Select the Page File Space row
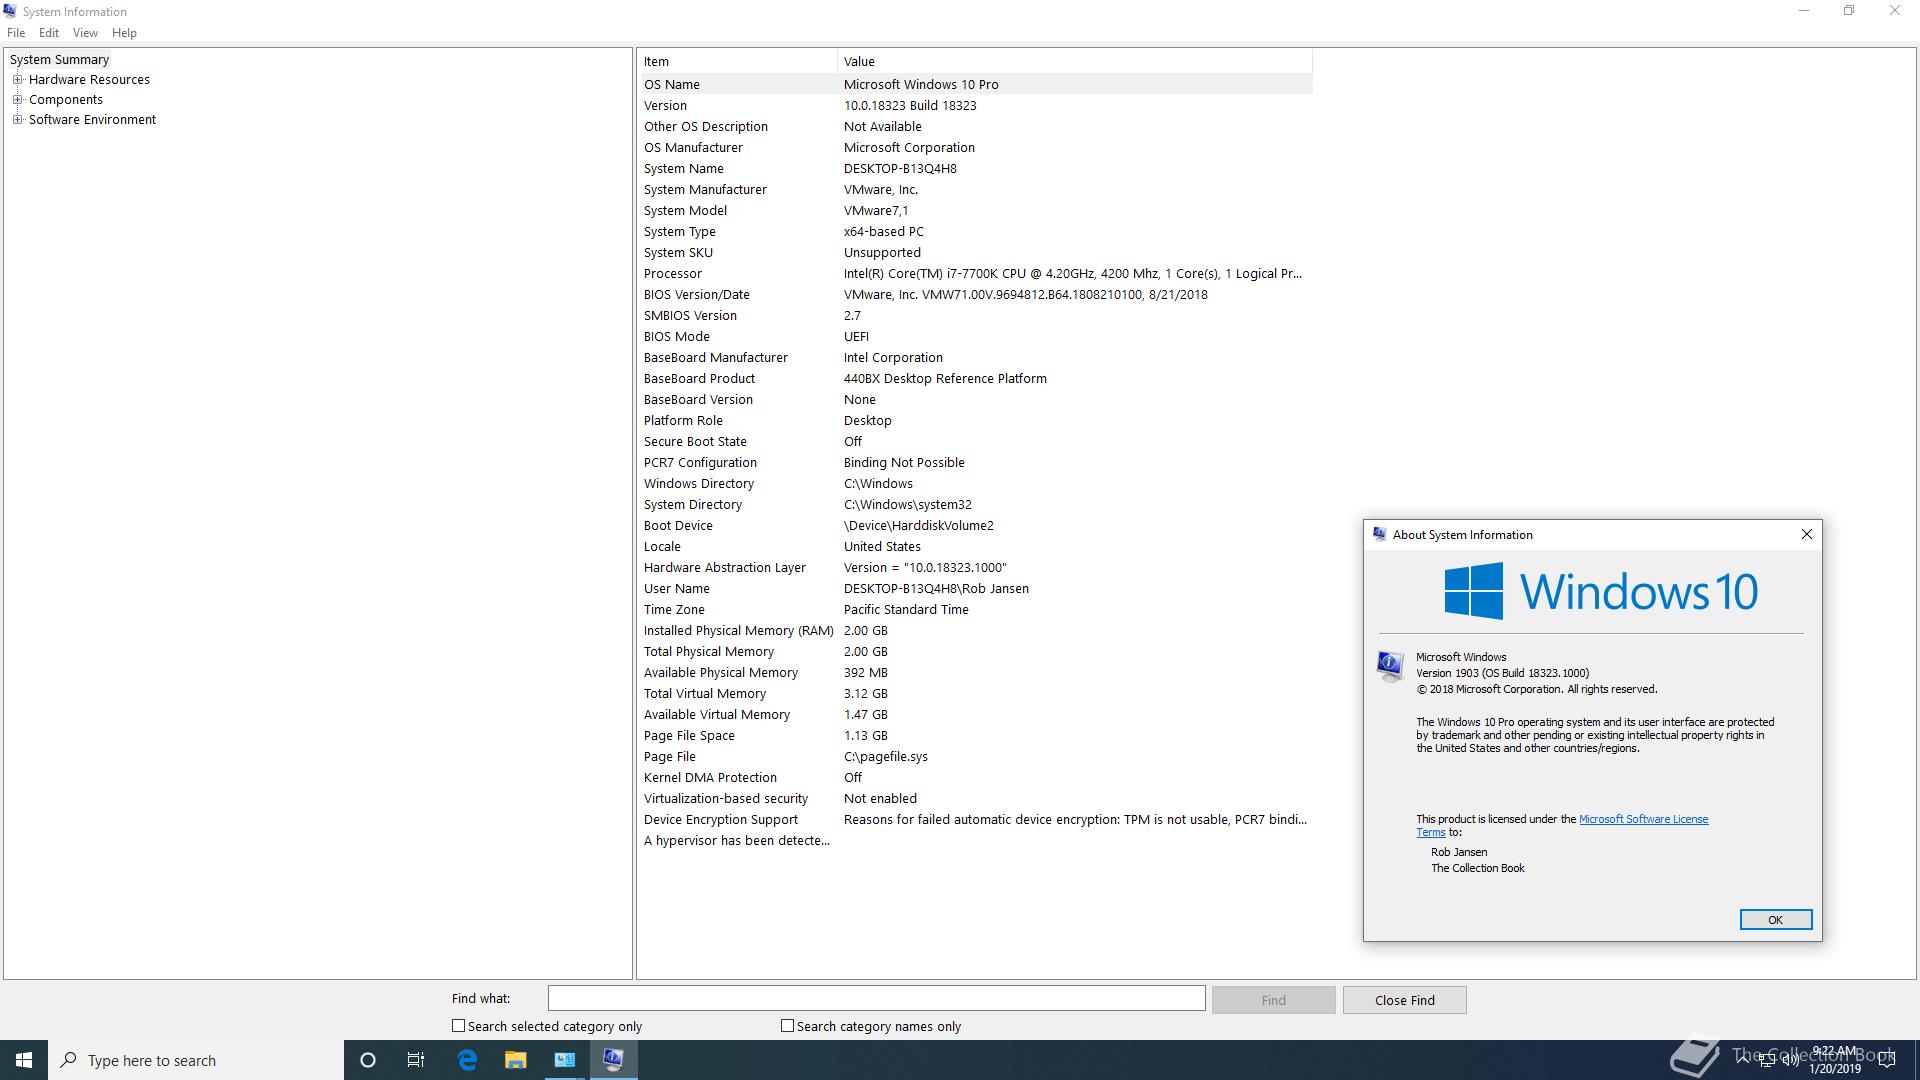Image resolution: width=1920 pixels, height=1080 pixels. tap(976, 735)
